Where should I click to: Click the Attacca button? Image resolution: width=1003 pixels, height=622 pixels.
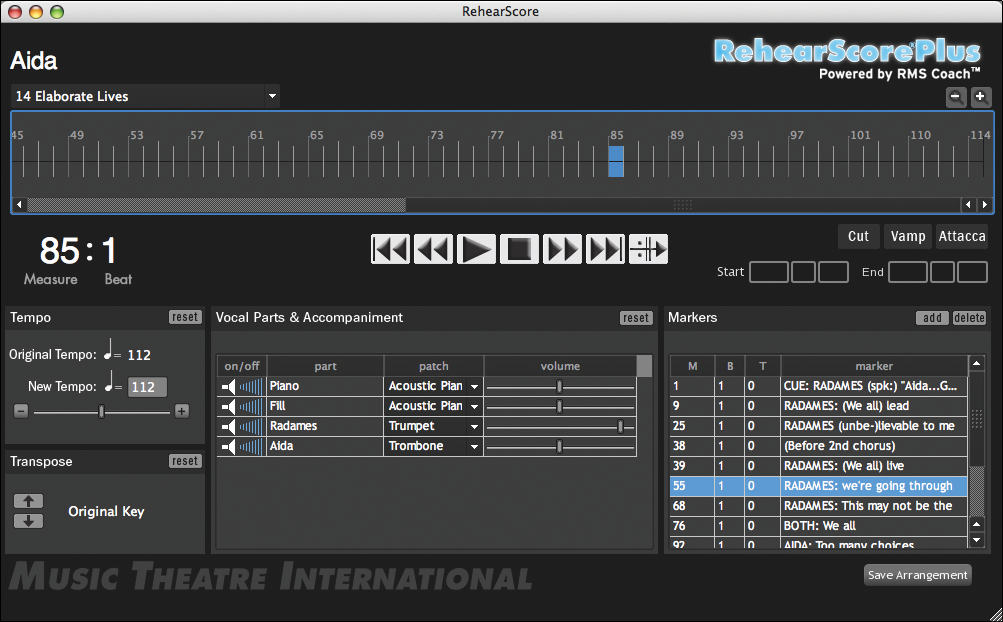pos(961,236)
